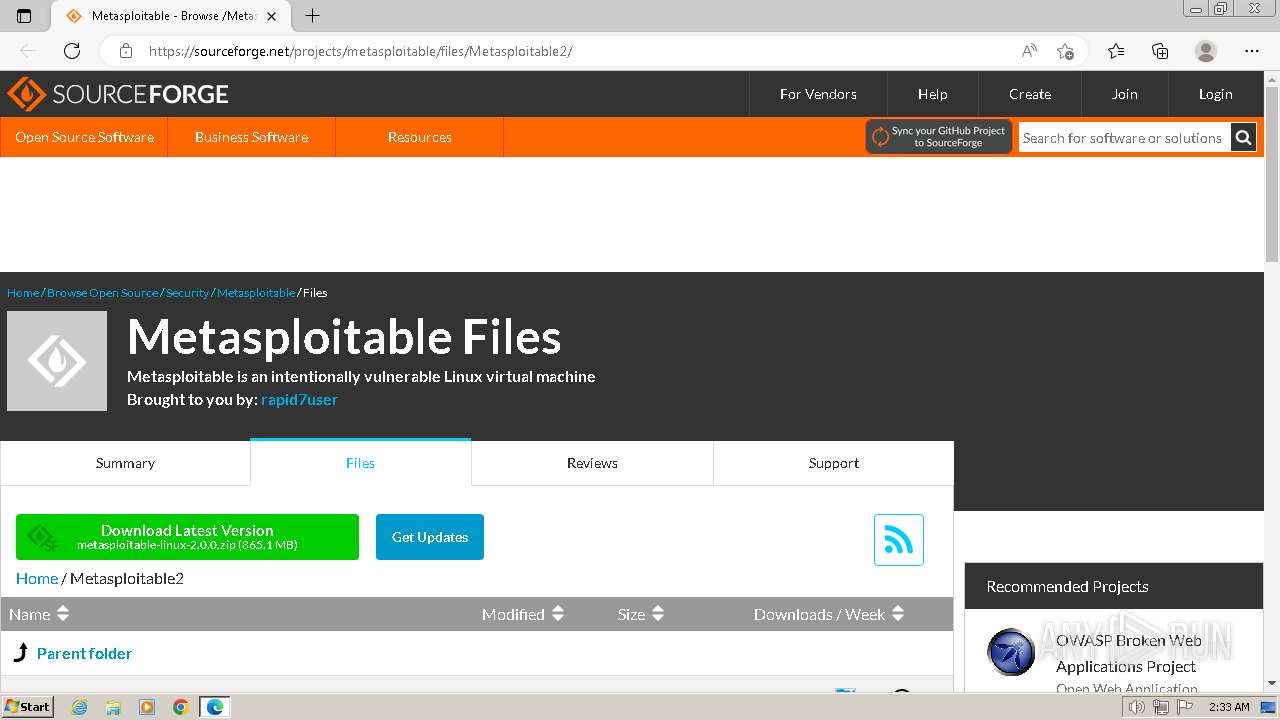1280x720 pixels.
Task: Click the browser profile avatar icon
Action: 1206,51
